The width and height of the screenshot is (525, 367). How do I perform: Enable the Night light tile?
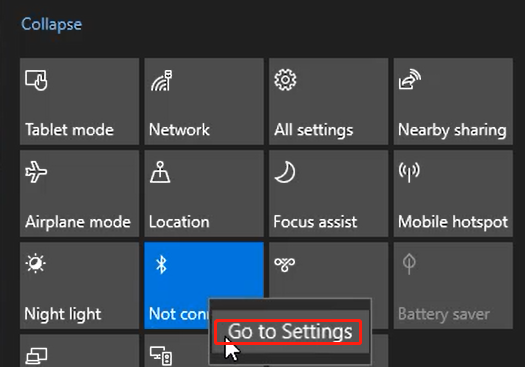click(x=79, y=285)
